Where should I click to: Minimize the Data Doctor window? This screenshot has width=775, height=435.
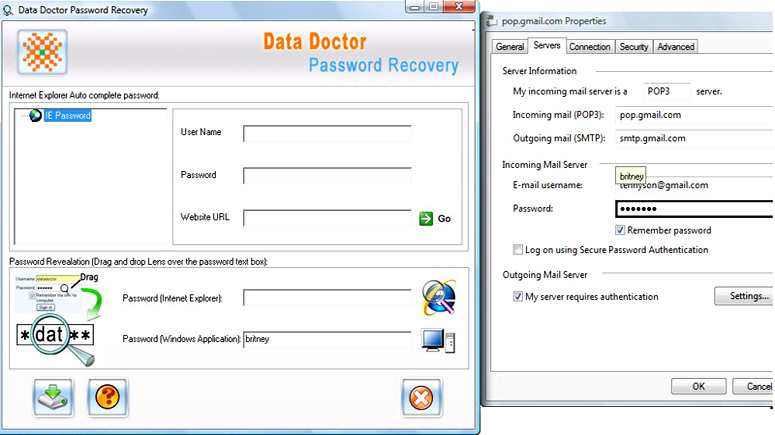(414, 7)
